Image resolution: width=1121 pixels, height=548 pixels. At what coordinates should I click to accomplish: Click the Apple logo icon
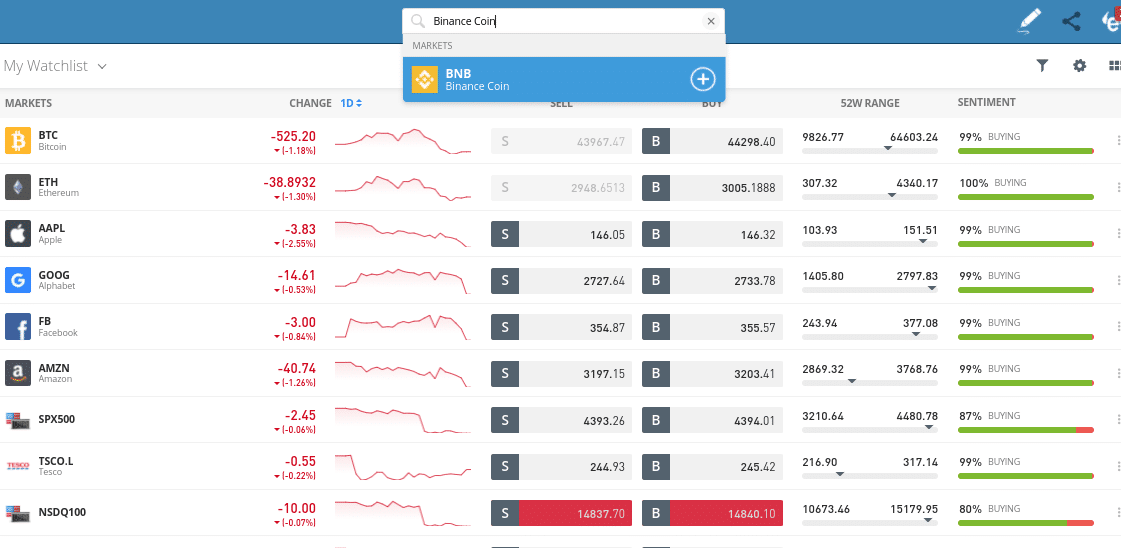(18, 234)
